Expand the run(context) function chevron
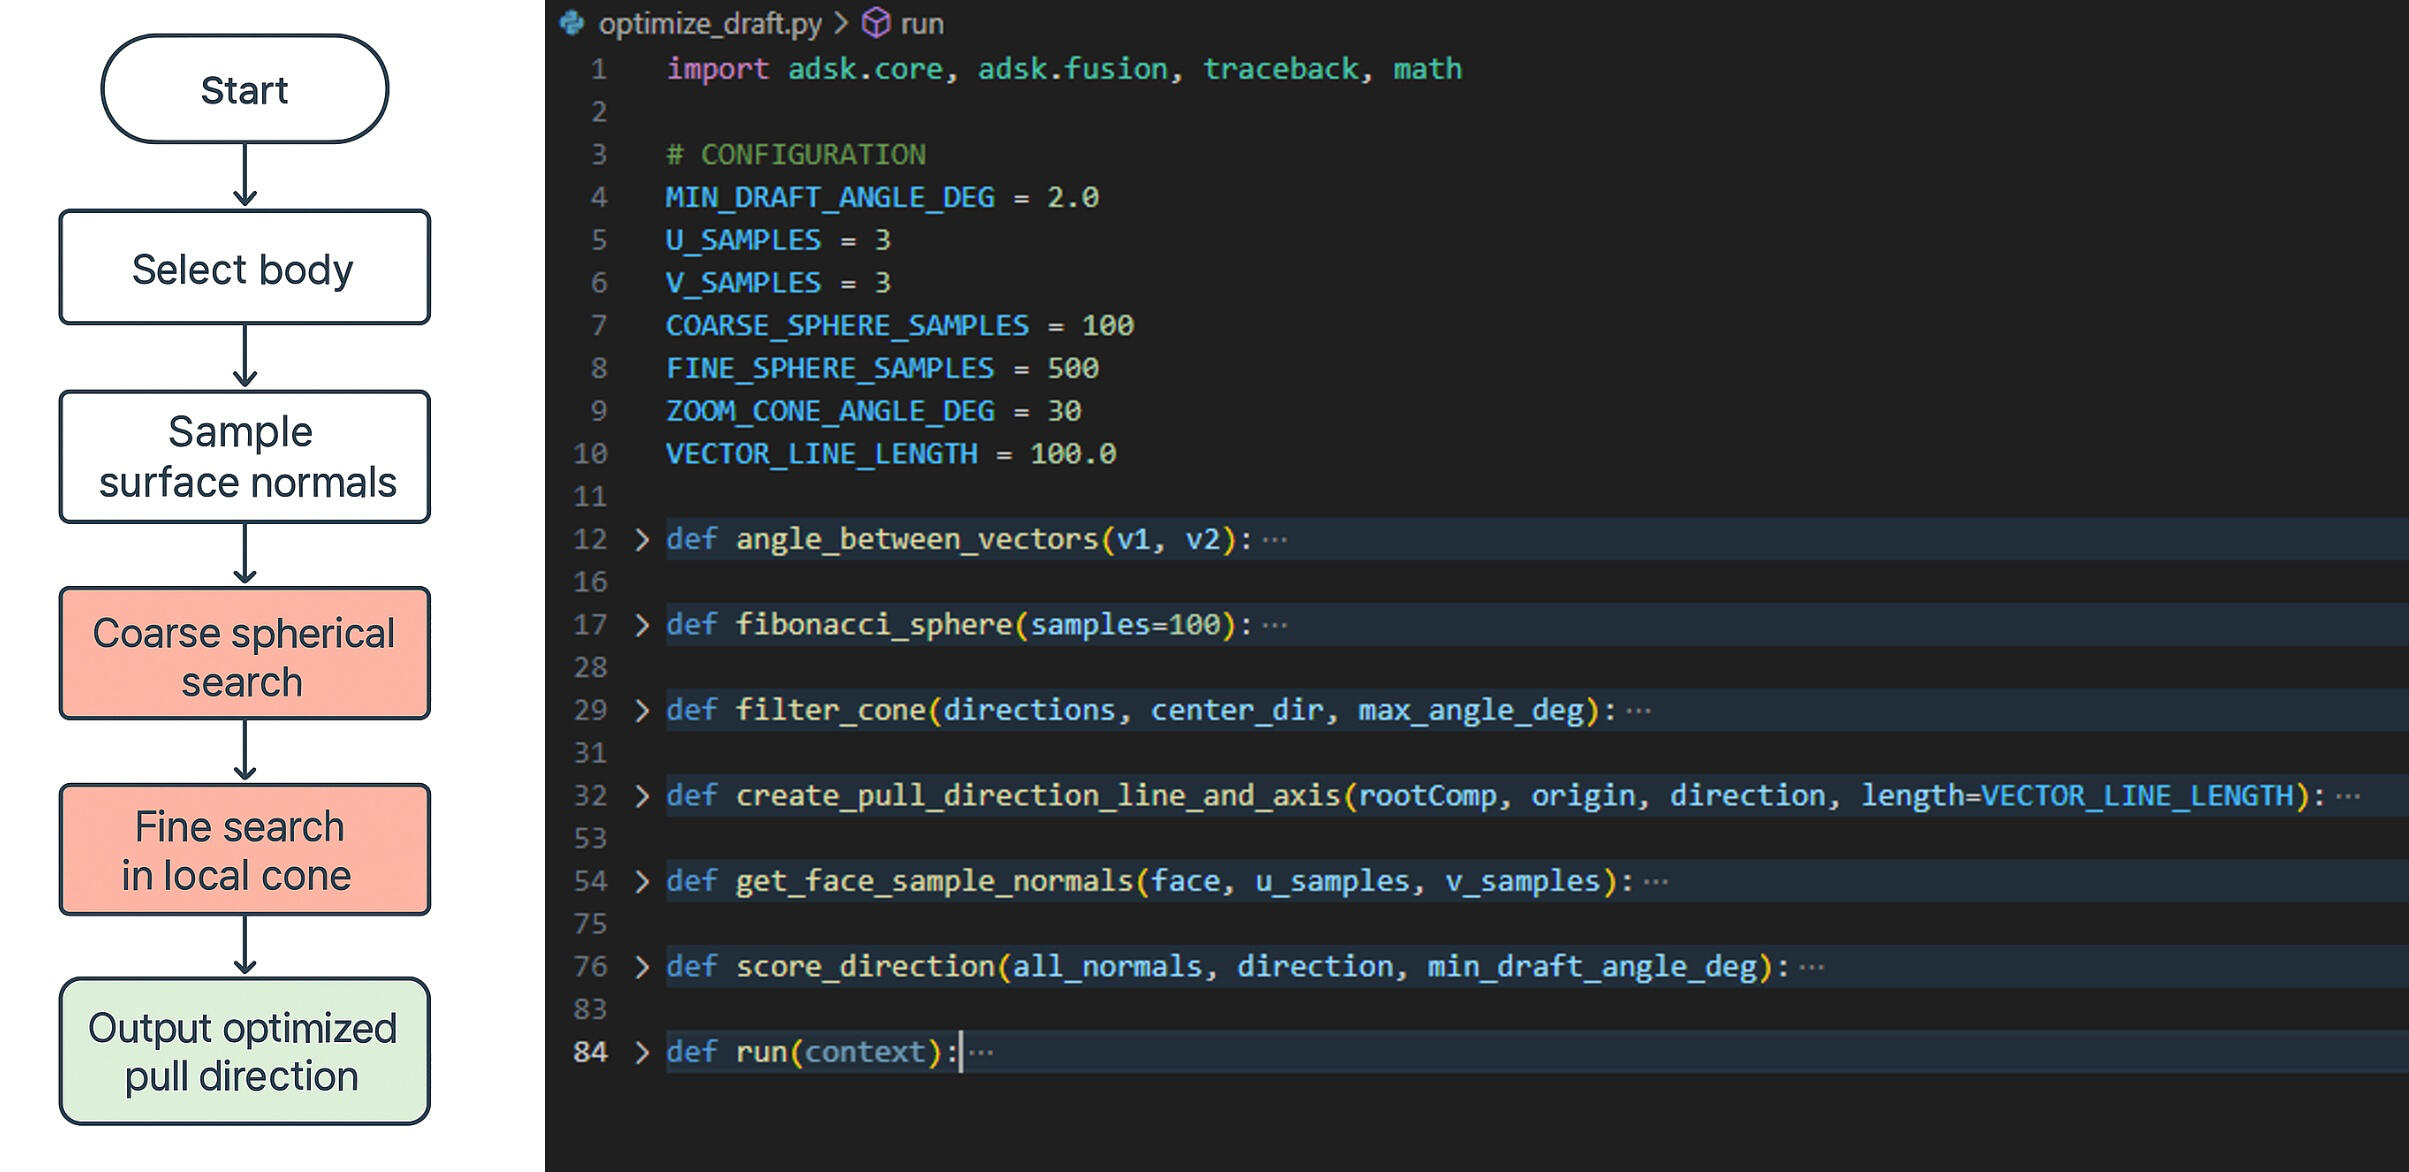Screen dimensions: 2409x1172 coord(642,1052)
